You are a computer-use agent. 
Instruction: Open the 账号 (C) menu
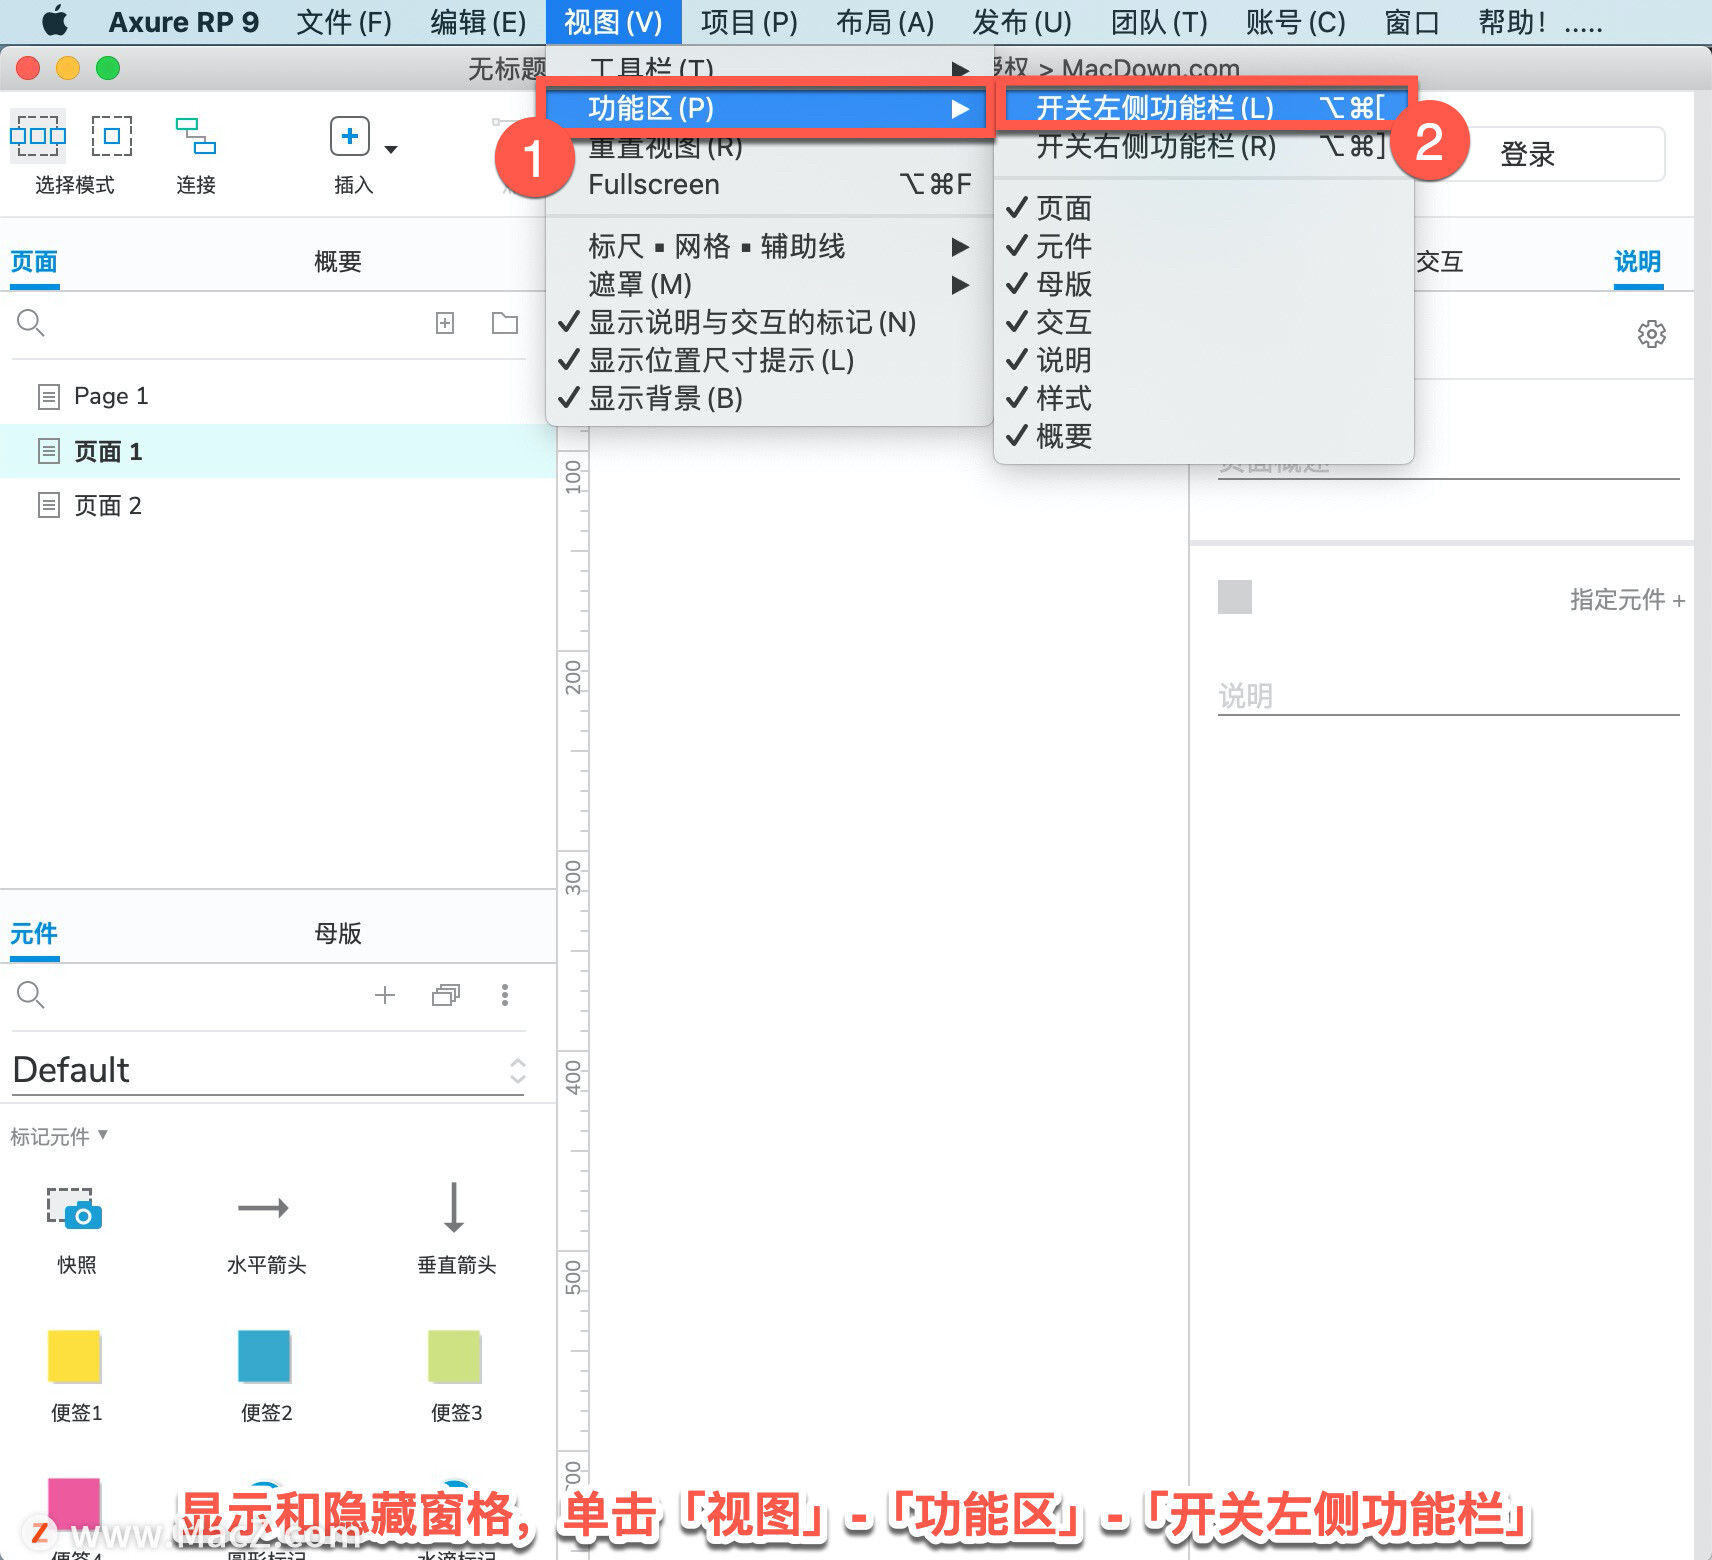point(1296,21)
